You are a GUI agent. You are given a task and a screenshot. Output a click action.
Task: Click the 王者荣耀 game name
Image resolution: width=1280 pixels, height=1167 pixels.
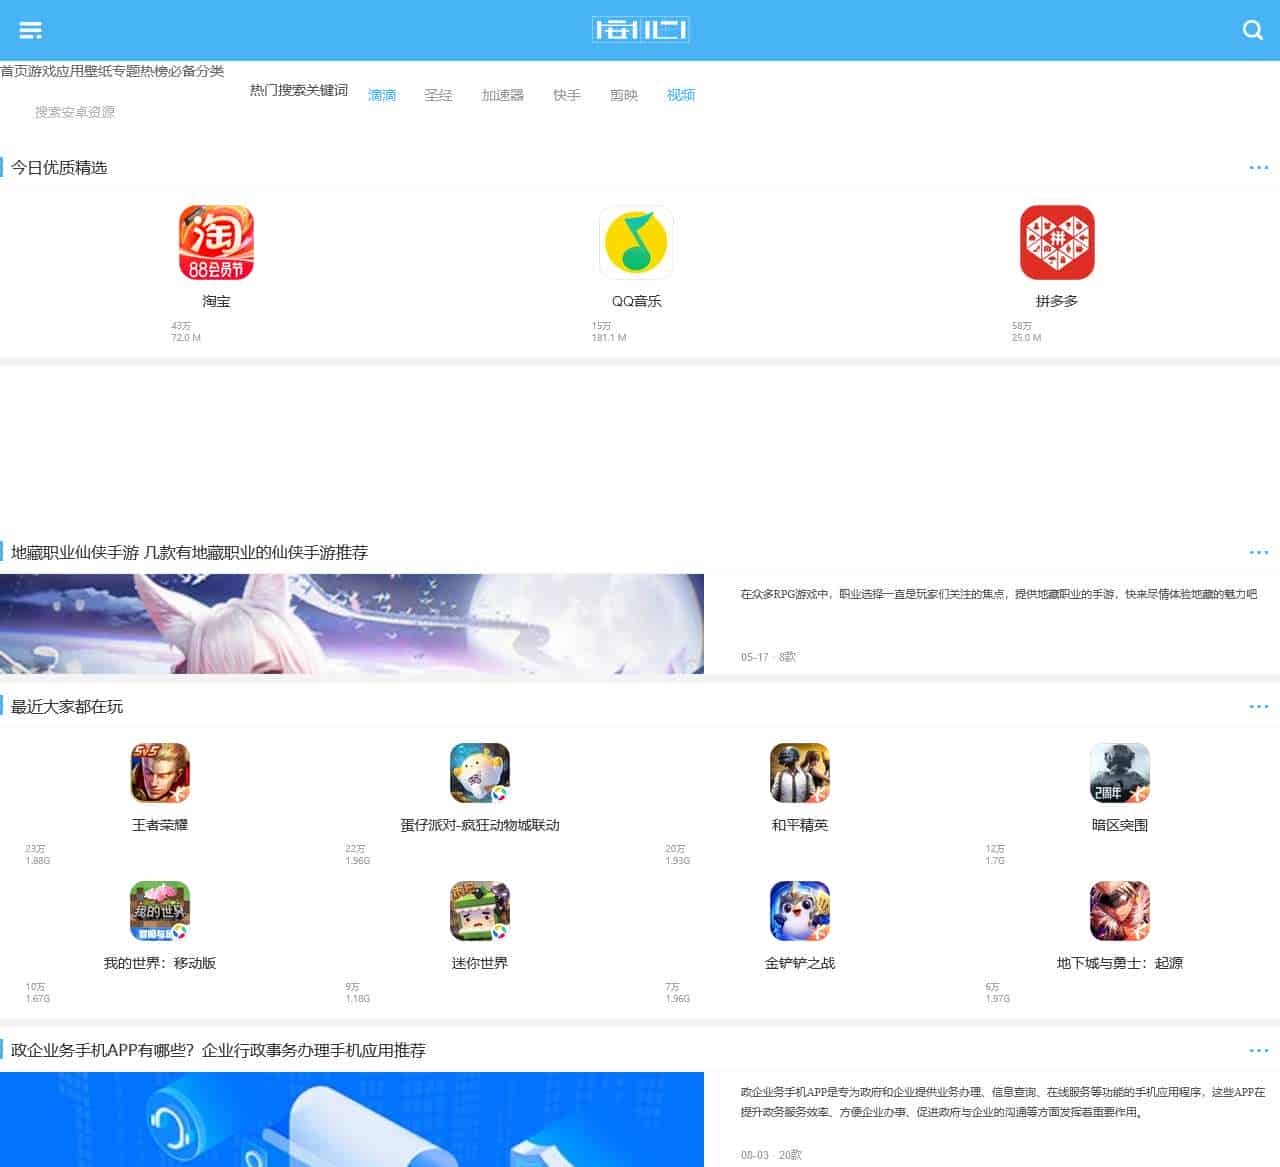(160, 825)
